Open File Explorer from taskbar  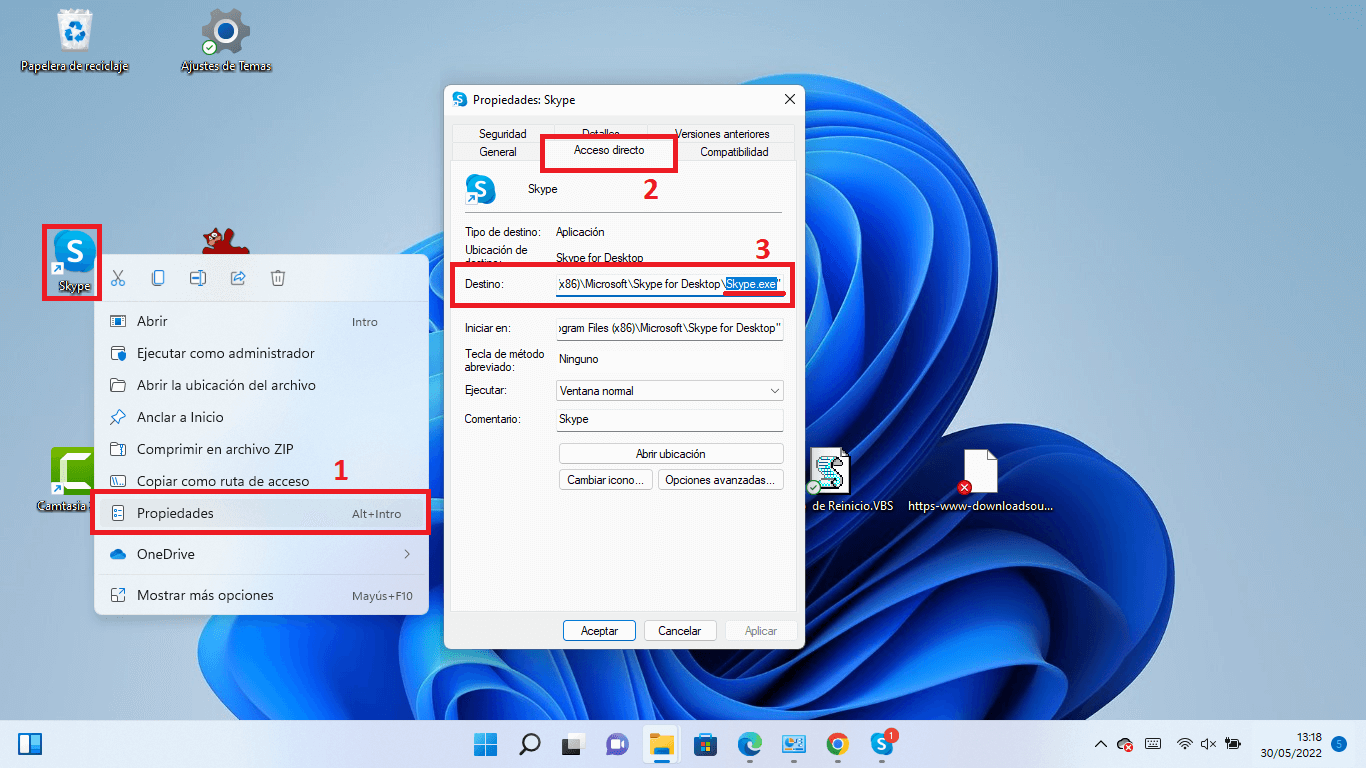(660, 744)
